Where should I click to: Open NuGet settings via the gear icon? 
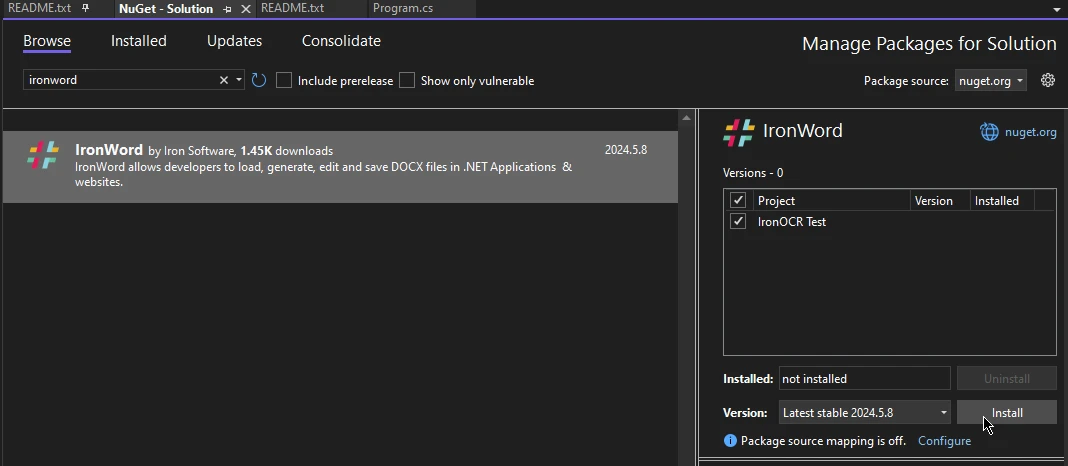[1048, 80]
